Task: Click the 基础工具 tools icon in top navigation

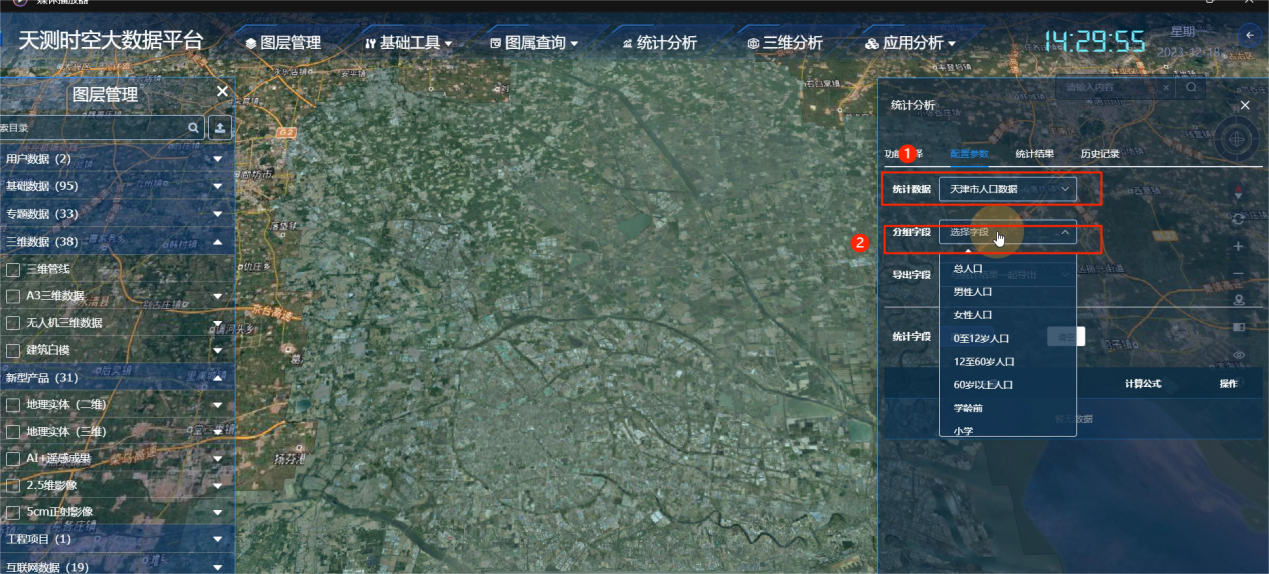Action: (371, 43)
